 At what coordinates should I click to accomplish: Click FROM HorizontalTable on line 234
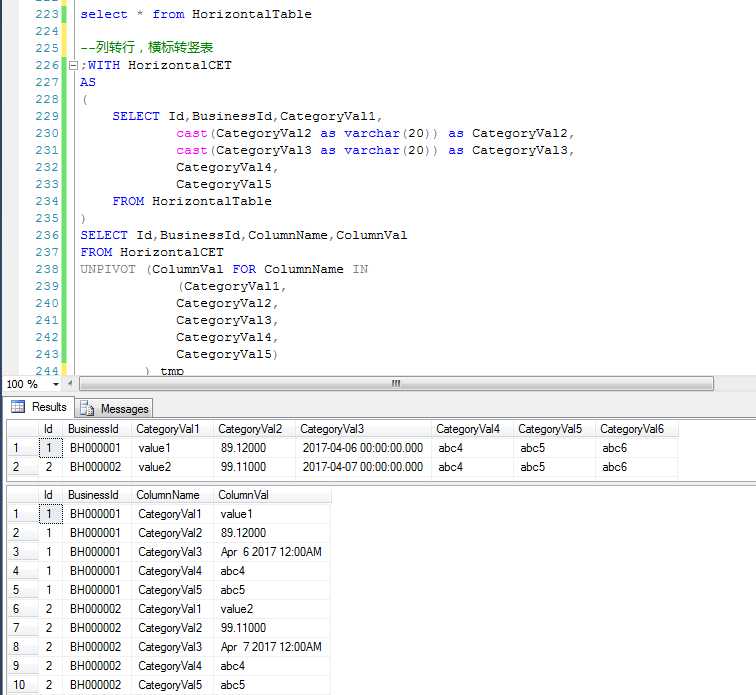click(x=192, y=201)
